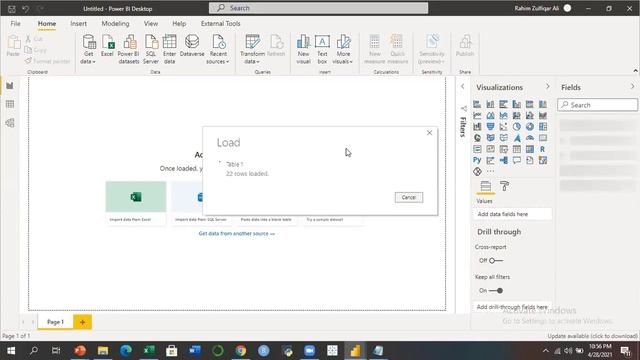640x360 pixels.
Task: Click Update available in status bar
Action: tap(592, 336)
